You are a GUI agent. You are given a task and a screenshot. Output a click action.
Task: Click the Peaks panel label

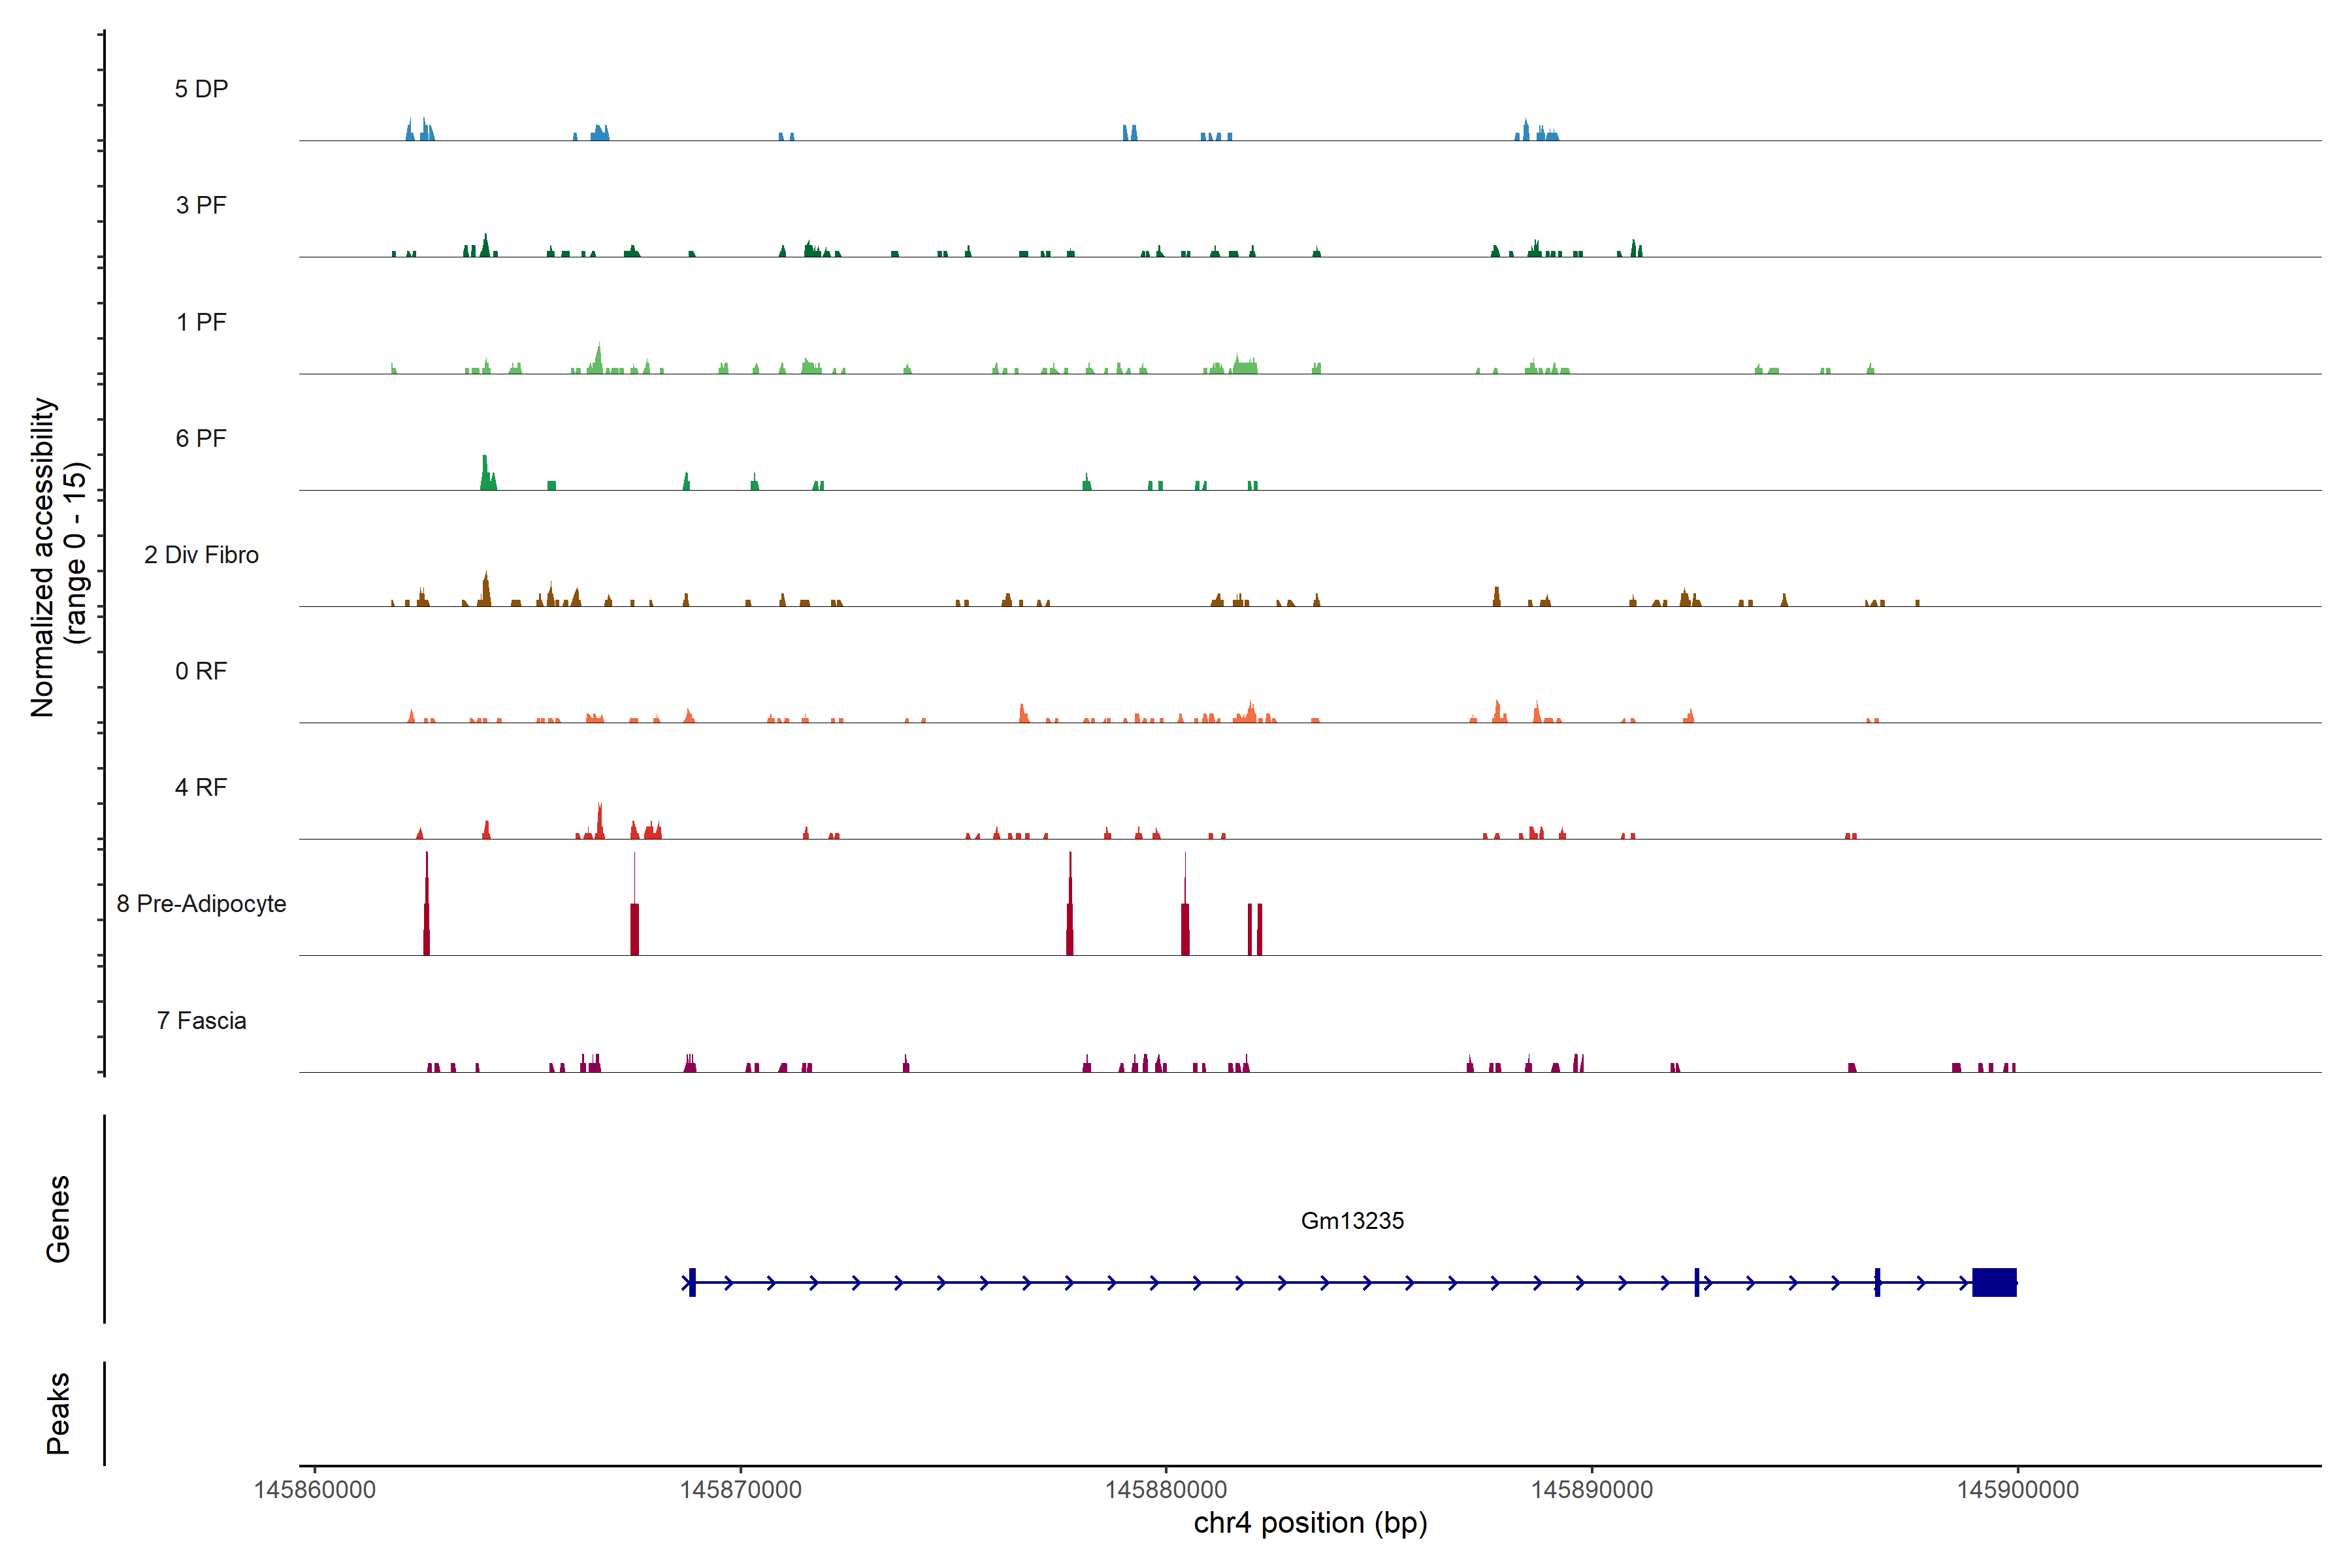point(58,1413)
